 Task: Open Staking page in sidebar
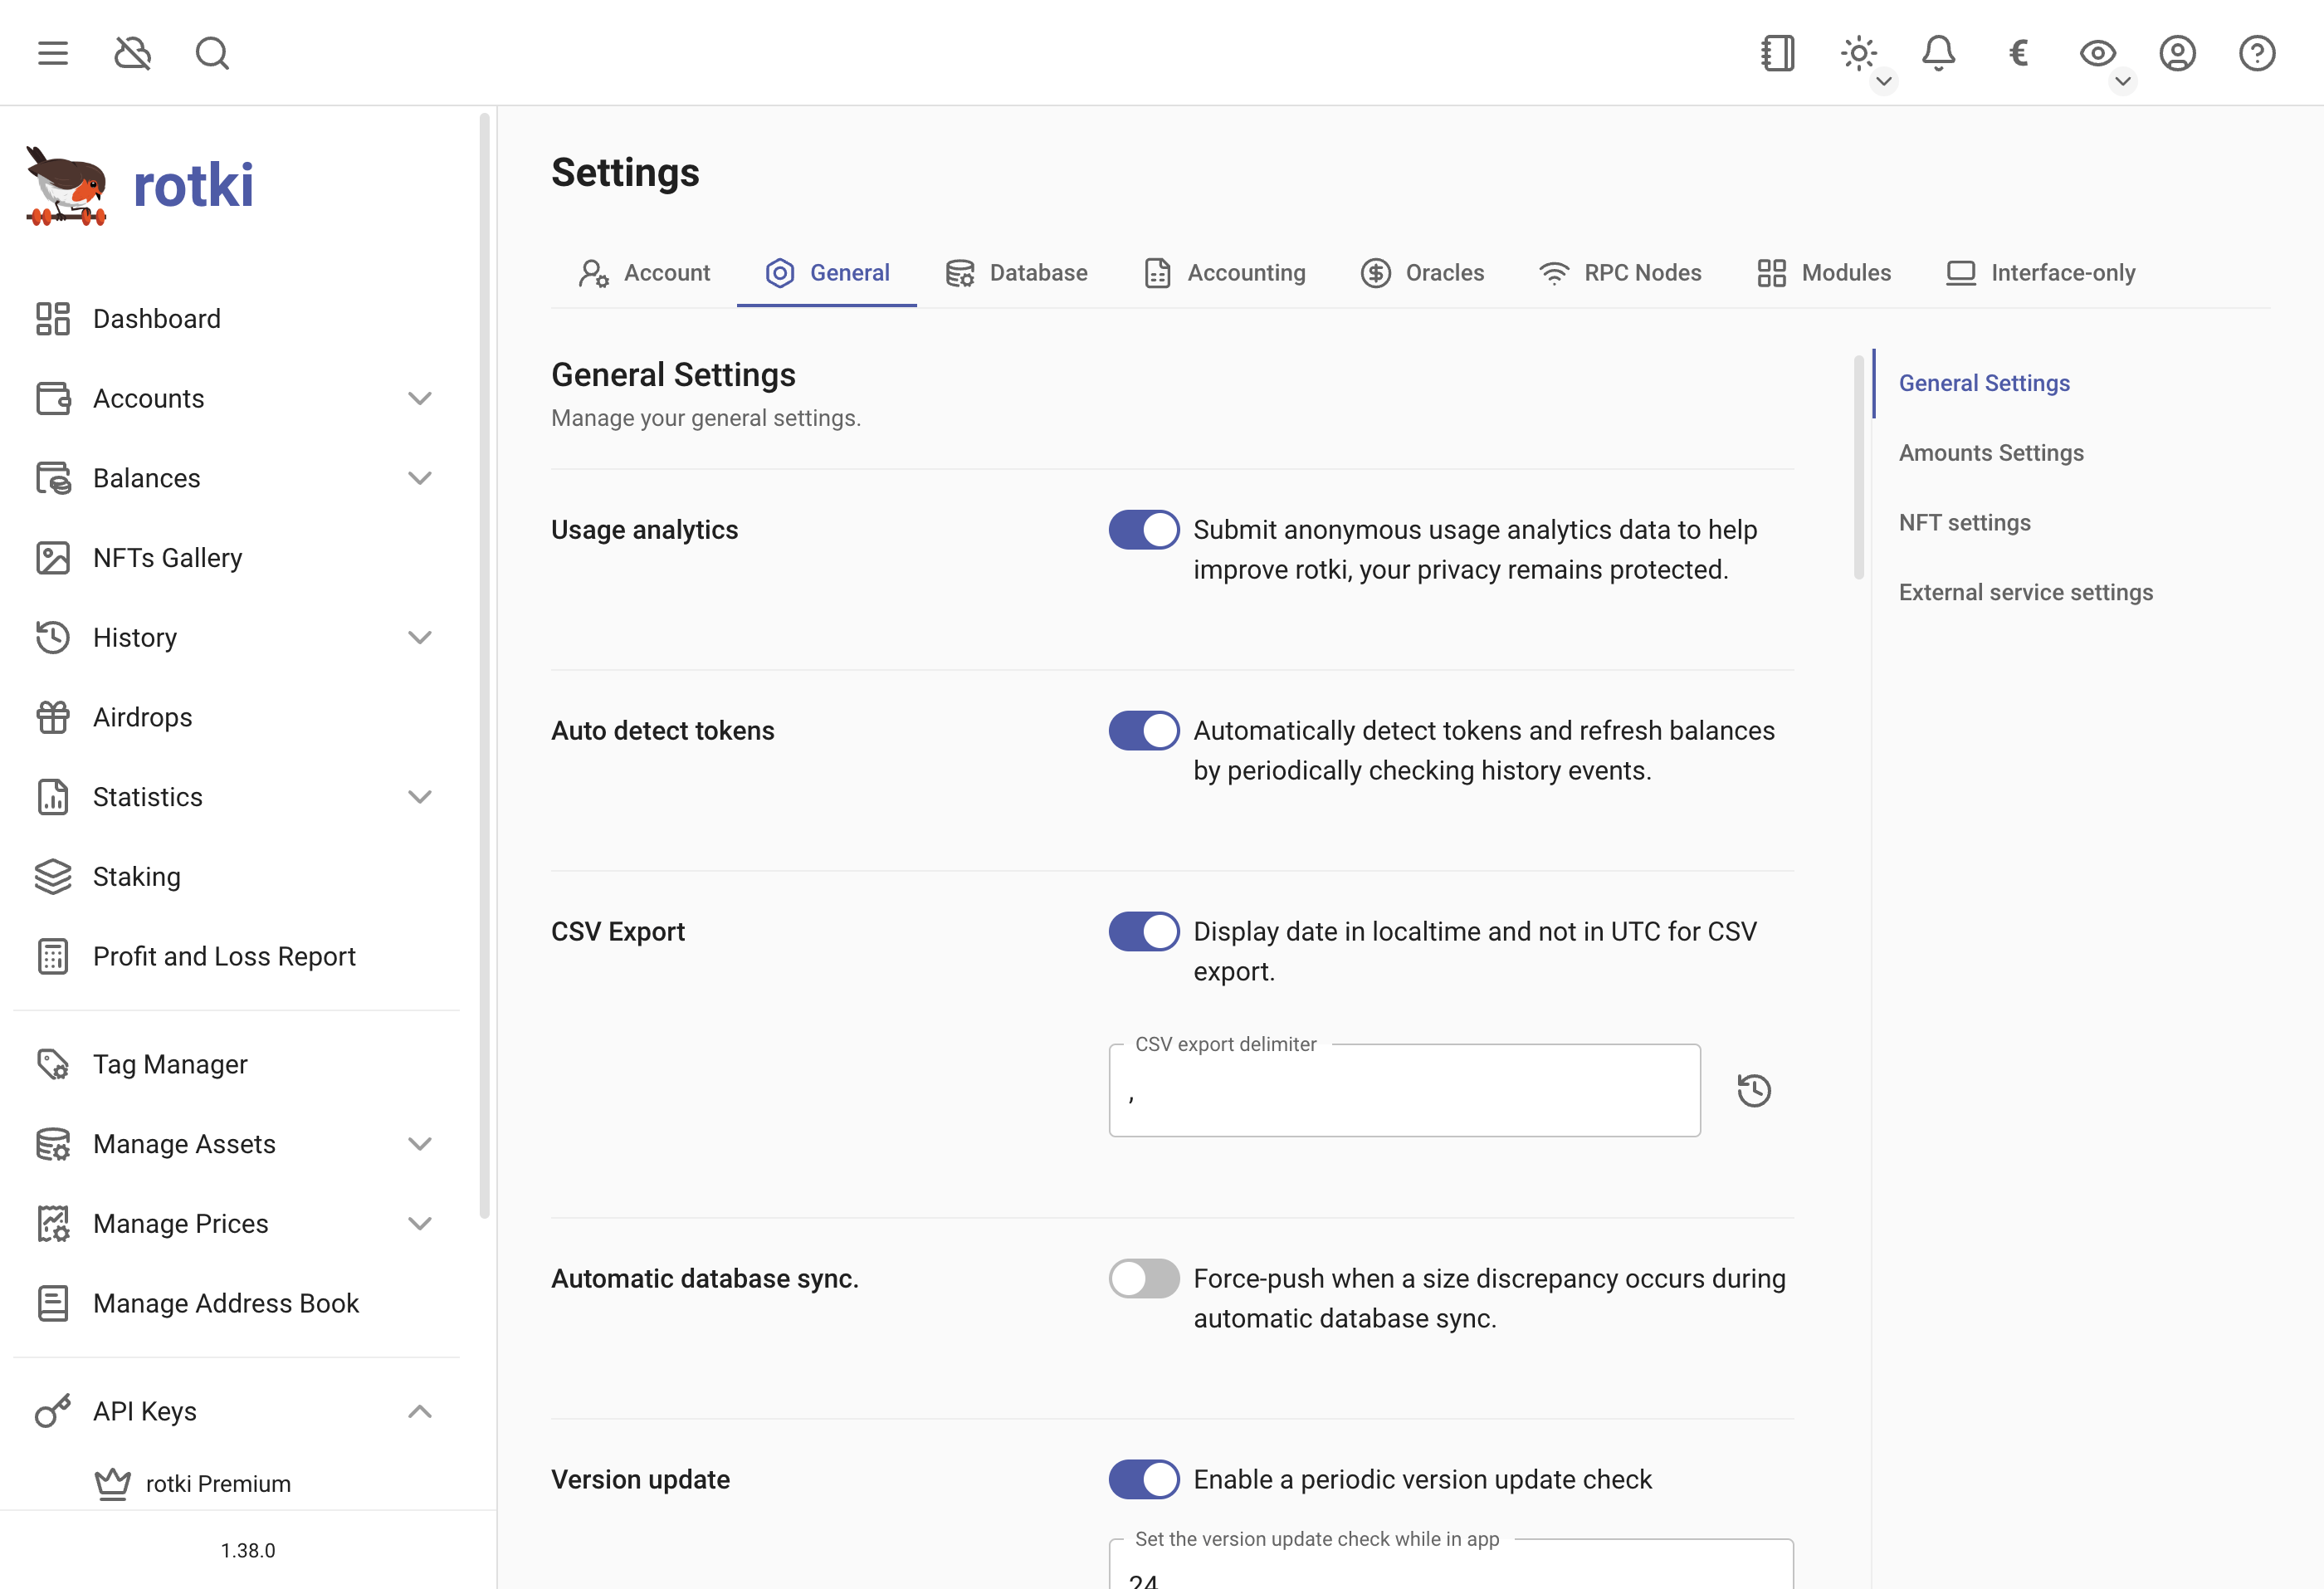[x=237, y=877]
